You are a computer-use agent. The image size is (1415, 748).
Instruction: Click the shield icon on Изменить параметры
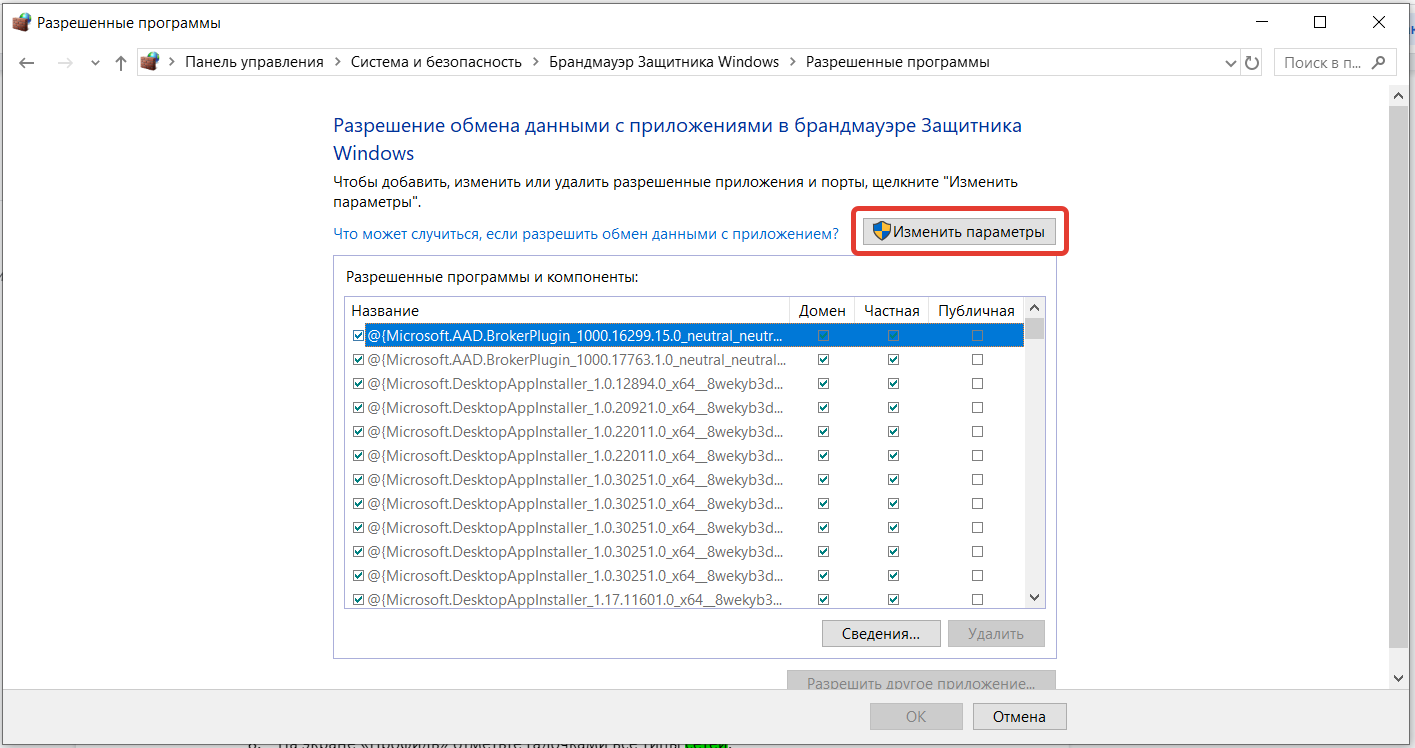pyautogui.click(x=881, y=232)
